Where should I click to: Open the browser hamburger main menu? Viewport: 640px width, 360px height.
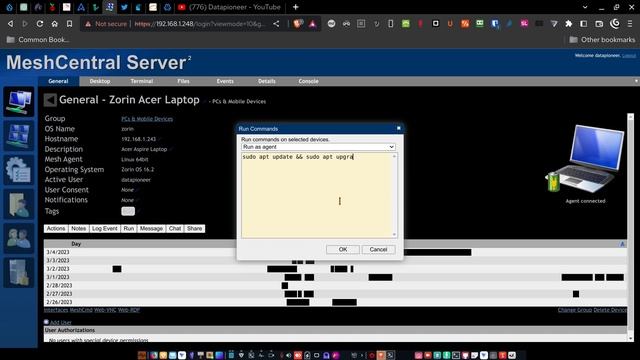point(630,24)
